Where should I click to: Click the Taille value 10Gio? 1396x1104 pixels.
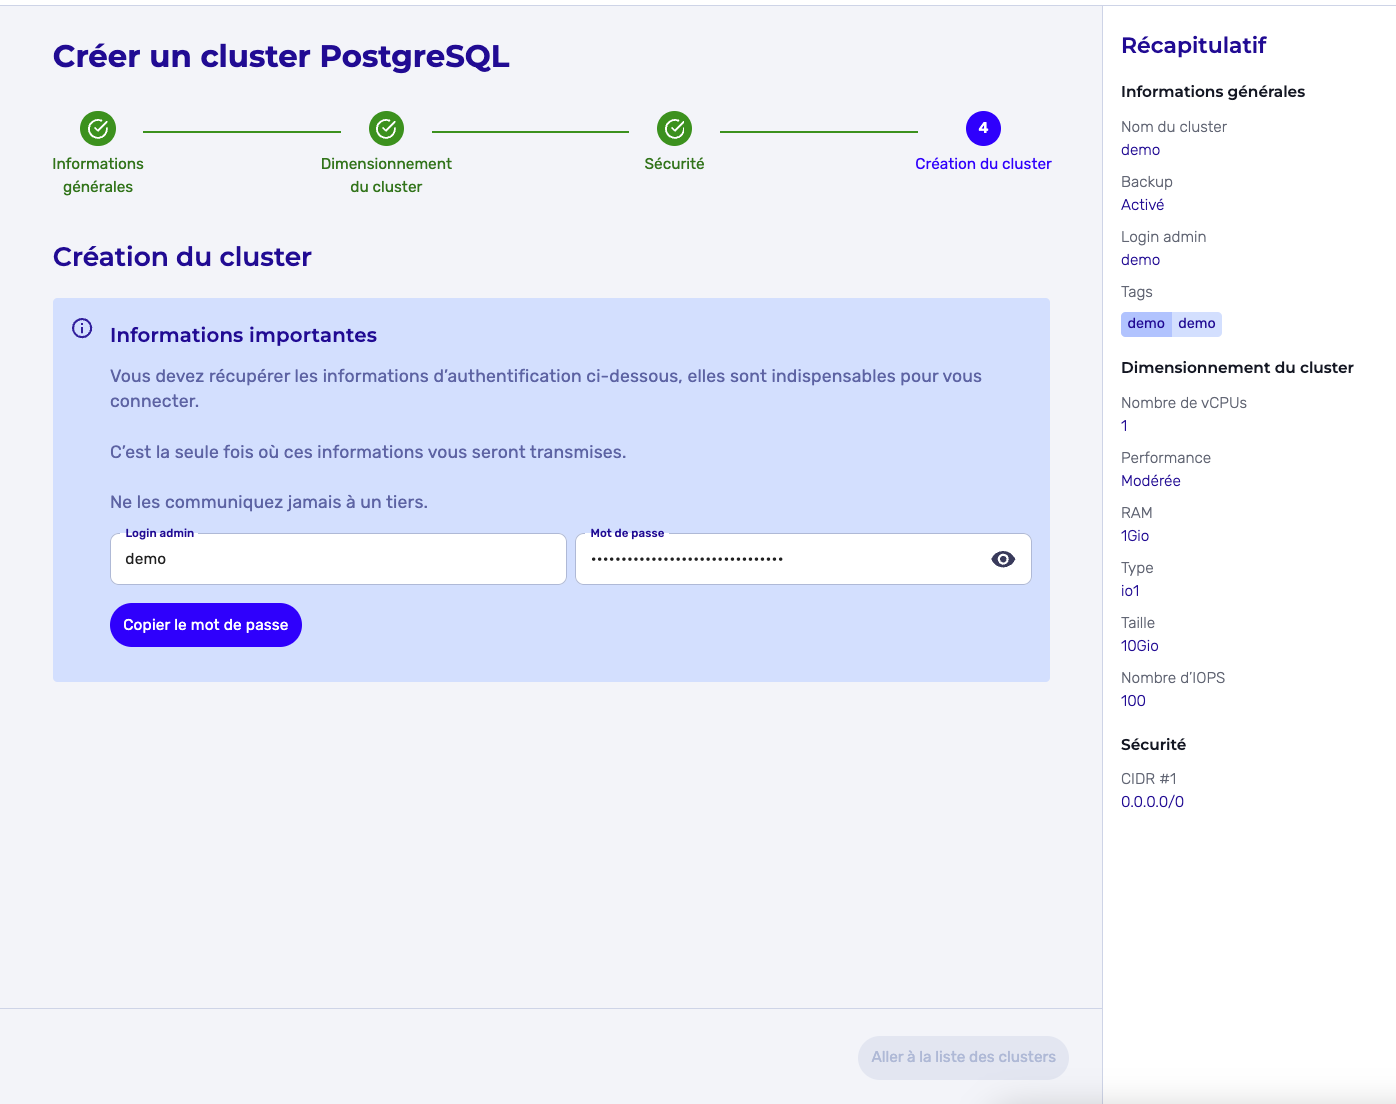(1140, 646)
